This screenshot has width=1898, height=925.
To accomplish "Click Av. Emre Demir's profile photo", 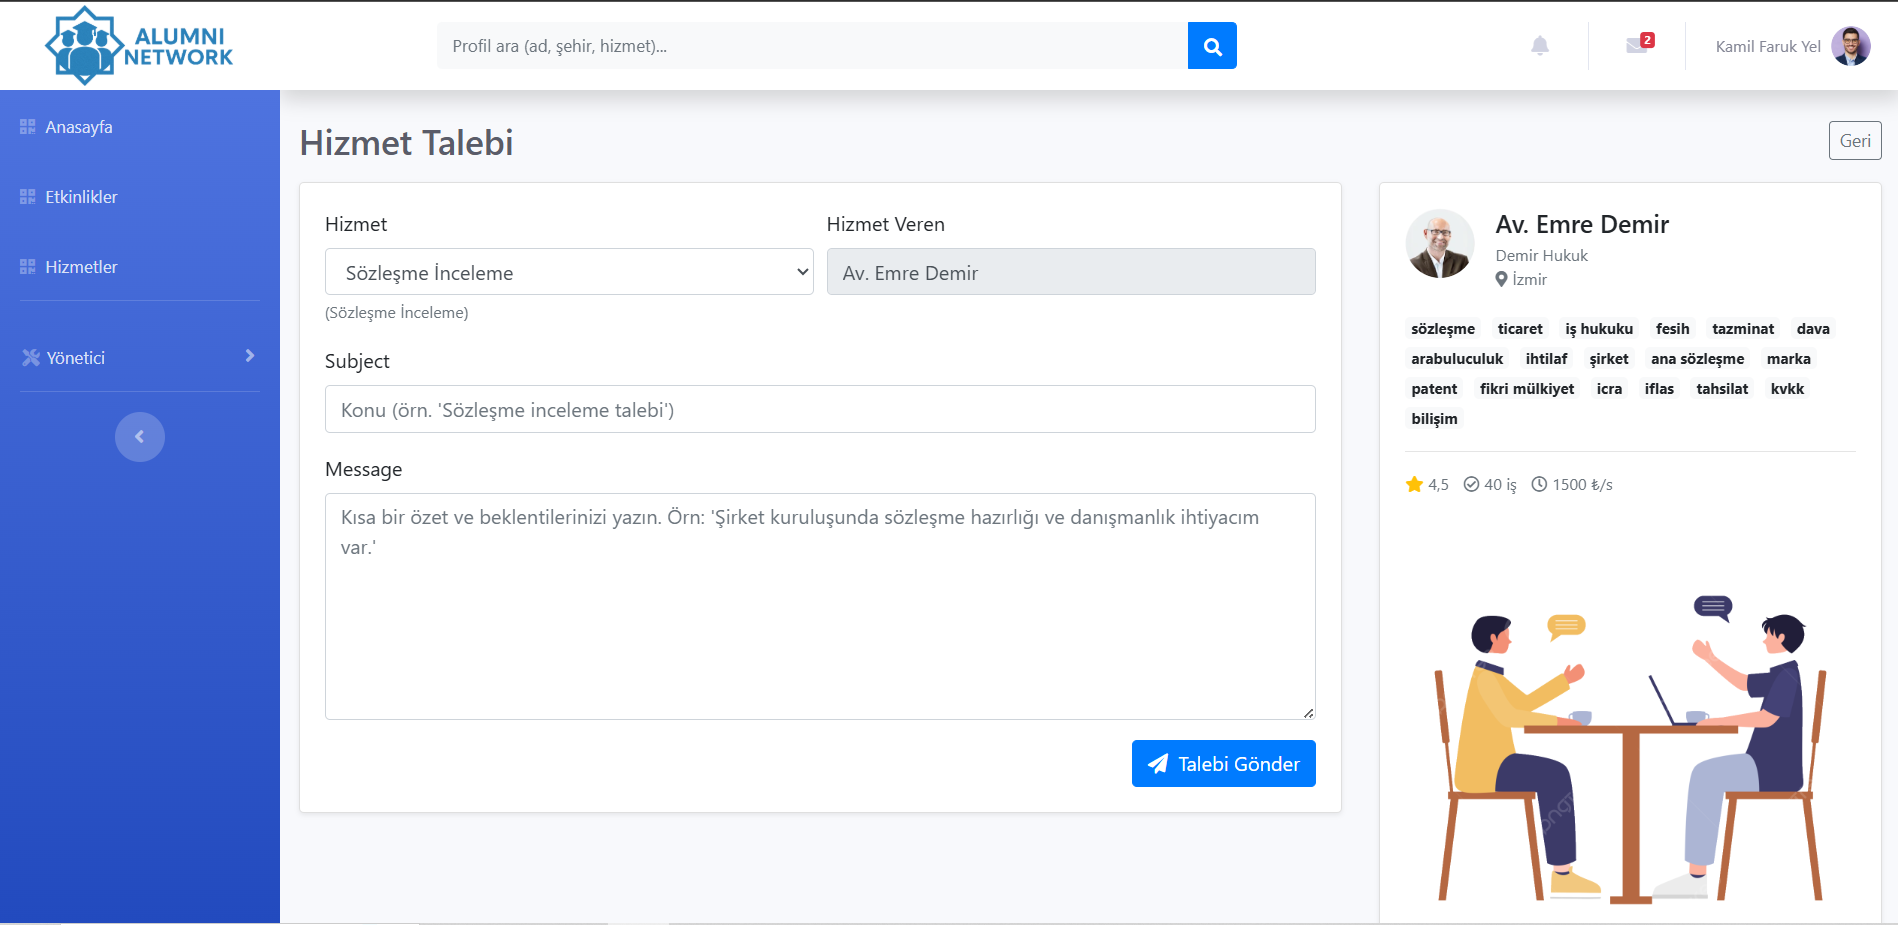I will point(1440,243).
